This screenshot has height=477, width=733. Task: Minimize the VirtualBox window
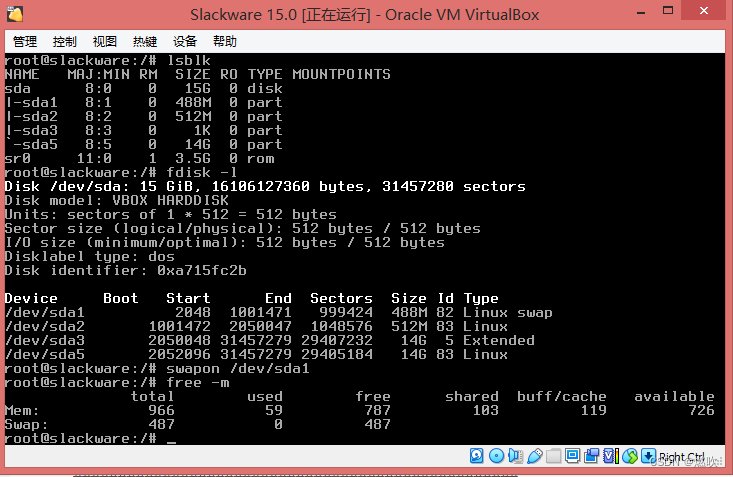[641, 12]
